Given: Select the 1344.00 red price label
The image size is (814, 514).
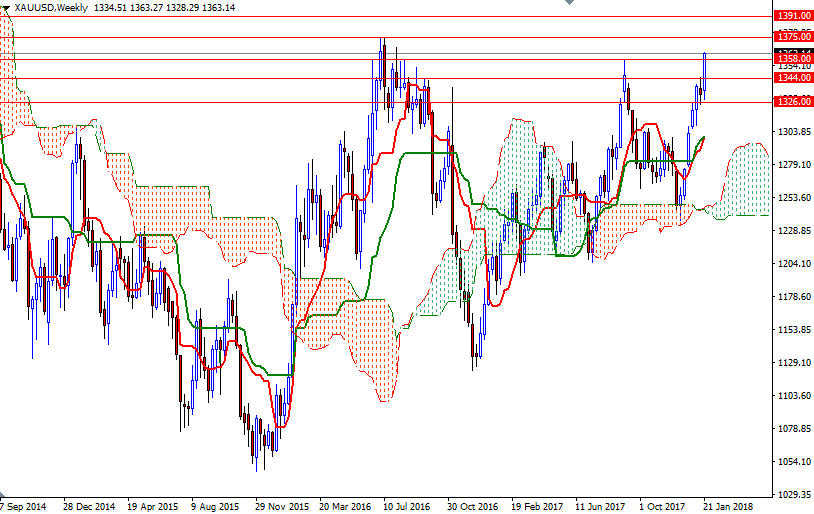Looking at the screenshot, I should point(792,78).
